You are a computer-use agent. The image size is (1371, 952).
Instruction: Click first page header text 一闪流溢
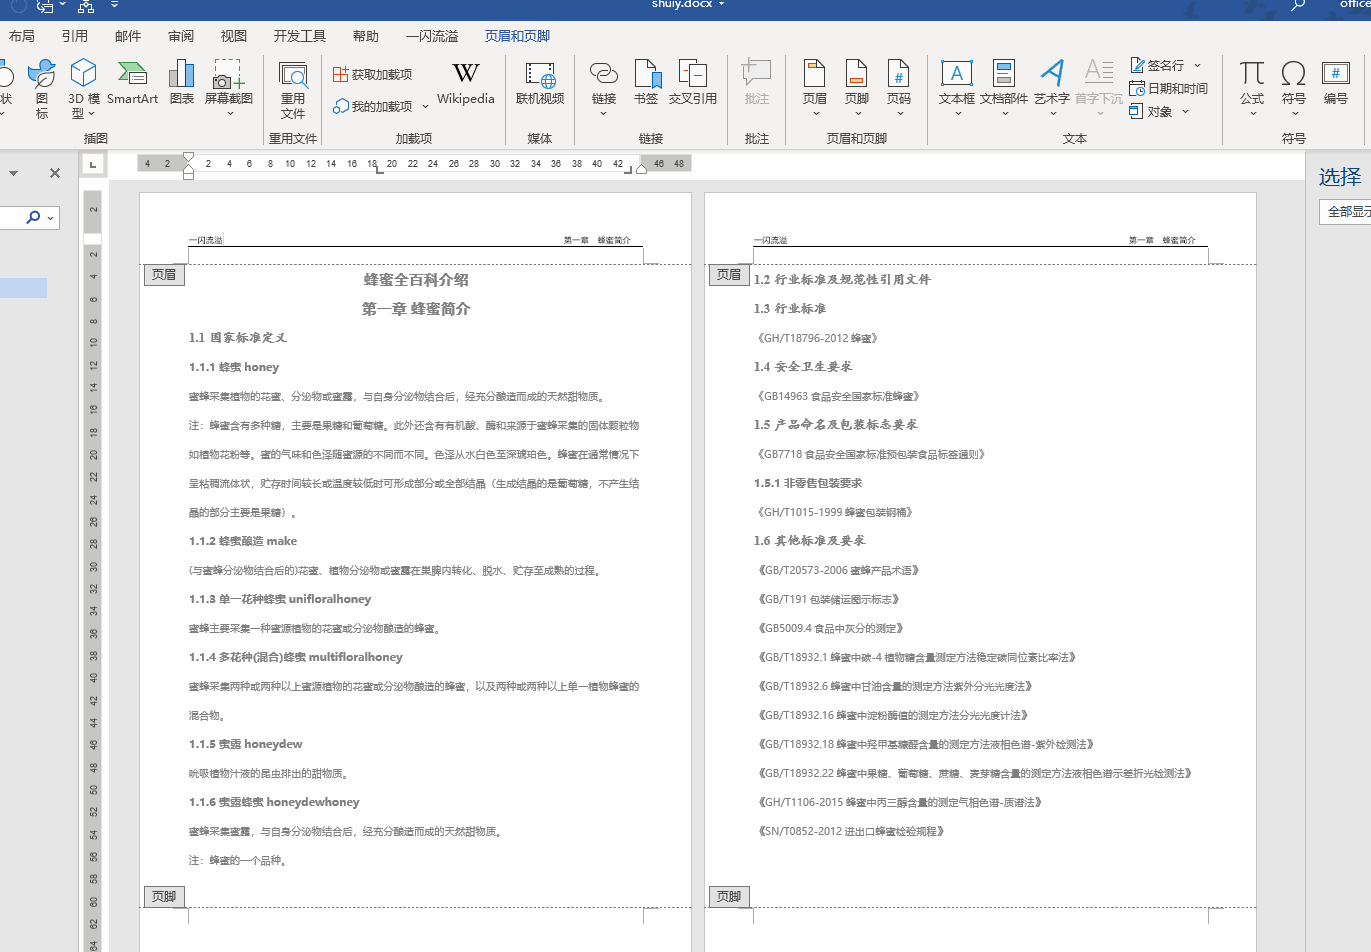(205, 240)
